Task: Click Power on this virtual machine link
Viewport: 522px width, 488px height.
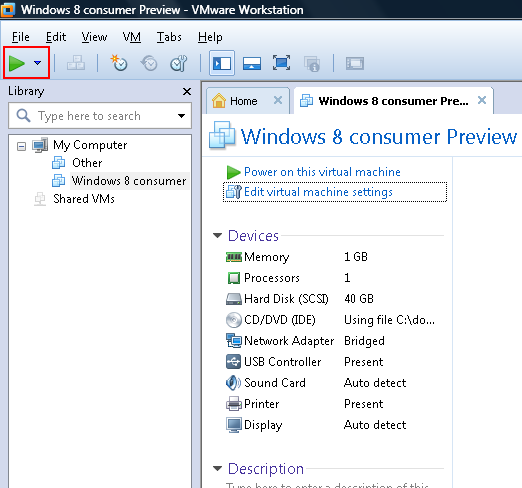Action: (x=322, y=172)
